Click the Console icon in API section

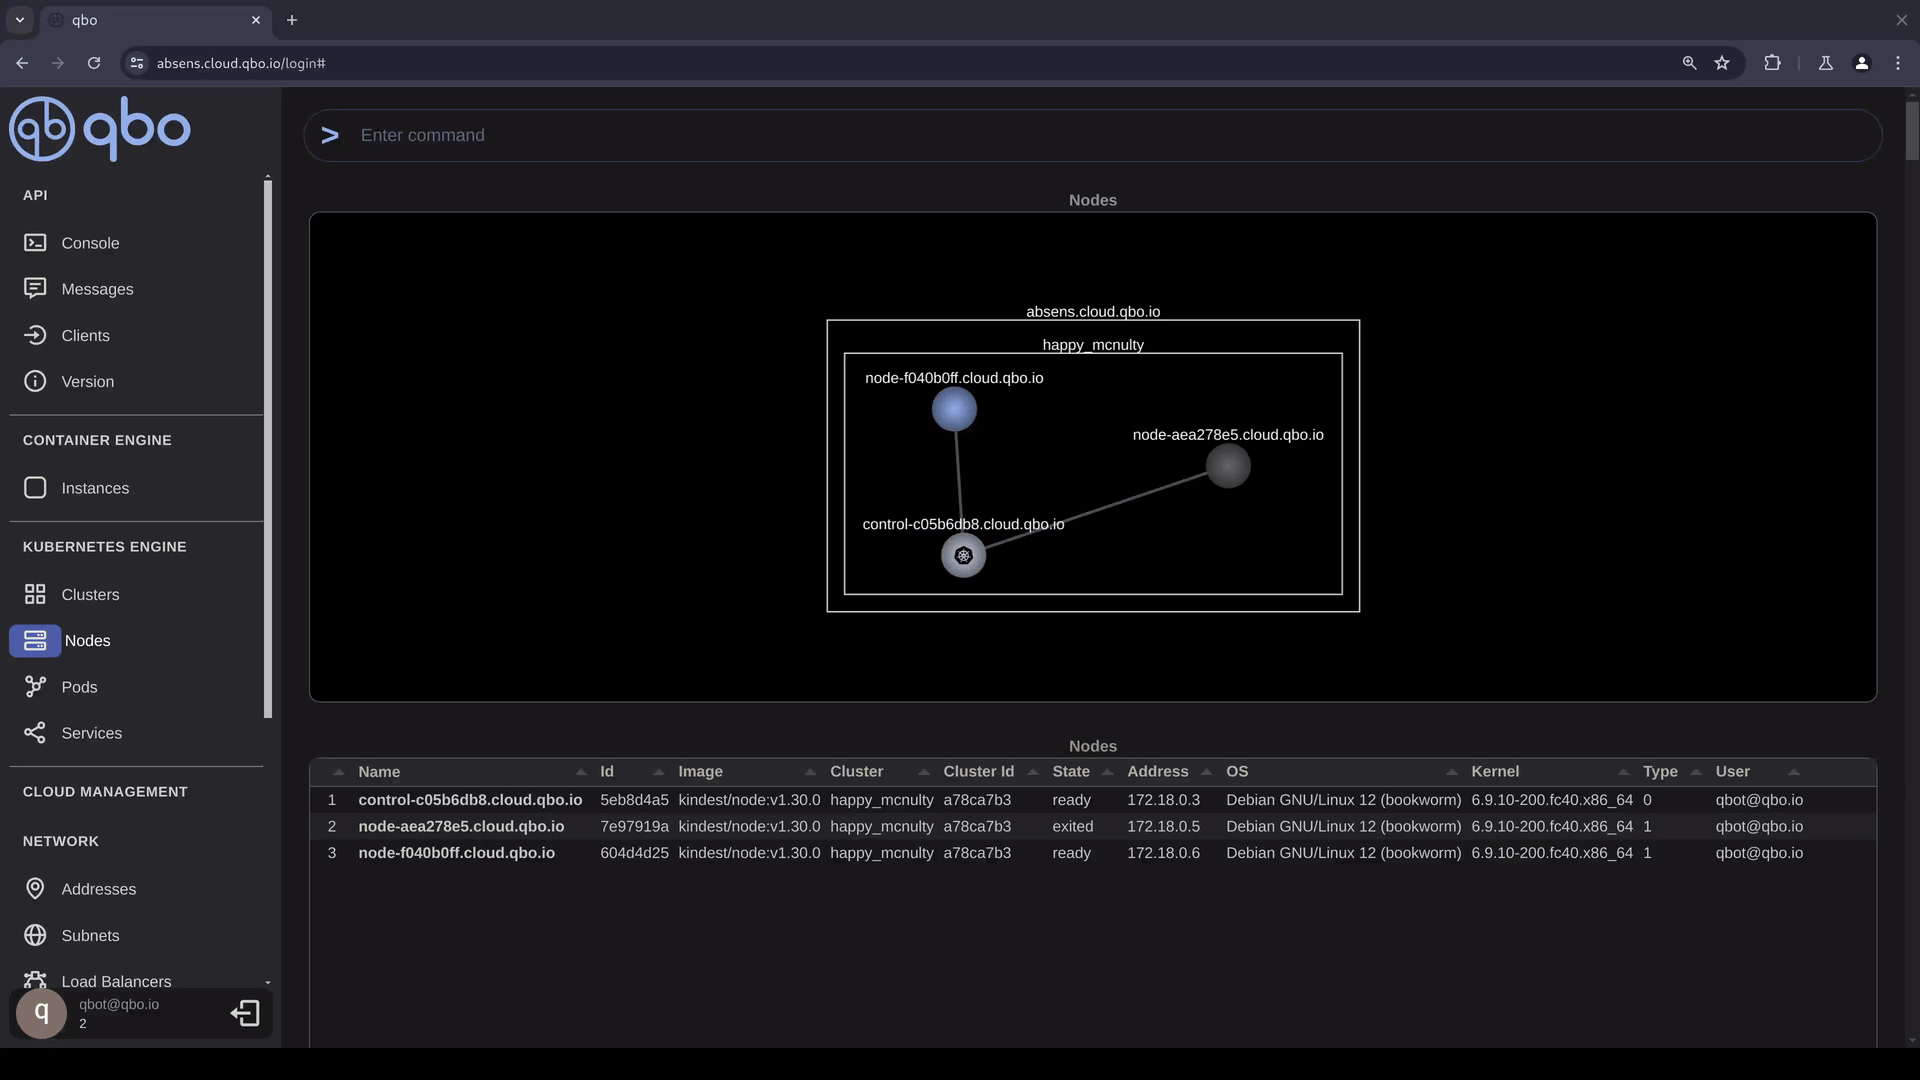pos(34,243)
